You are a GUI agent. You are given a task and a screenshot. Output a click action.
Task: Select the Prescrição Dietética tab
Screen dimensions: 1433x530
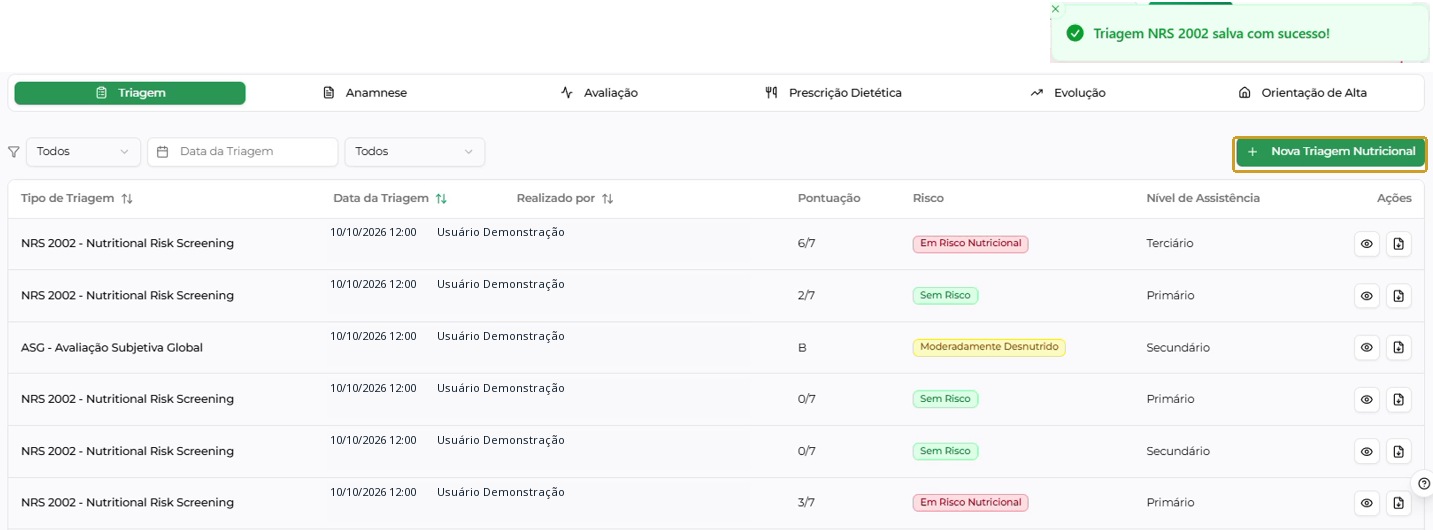(x=833, y=93)
